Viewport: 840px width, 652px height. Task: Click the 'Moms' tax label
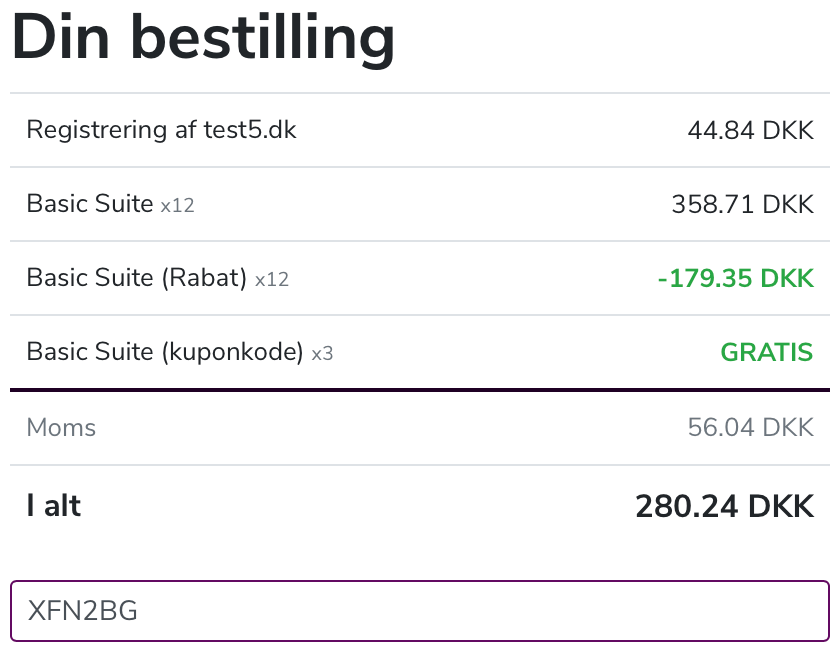61,428
